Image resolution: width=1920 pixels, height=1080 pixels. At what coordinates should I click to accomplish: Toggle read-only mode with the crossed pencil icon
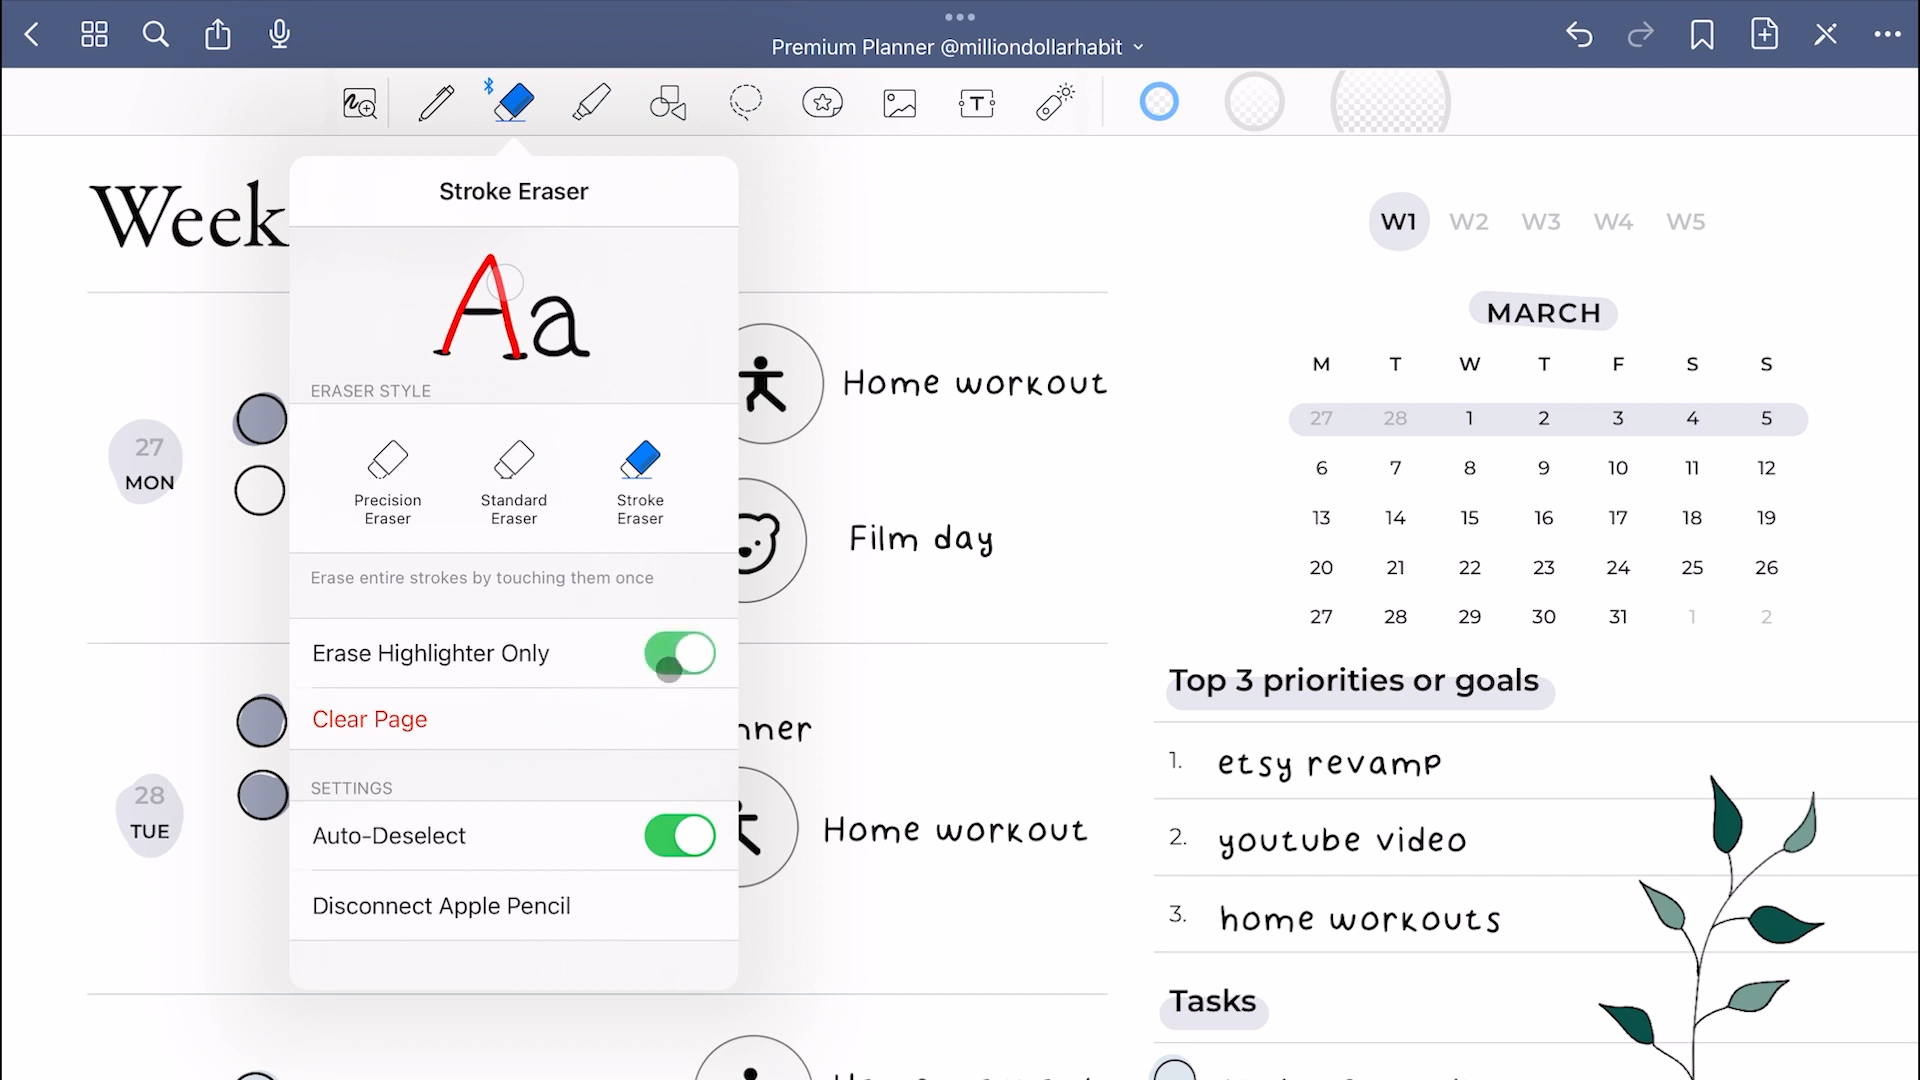(x=1826, y=35)
